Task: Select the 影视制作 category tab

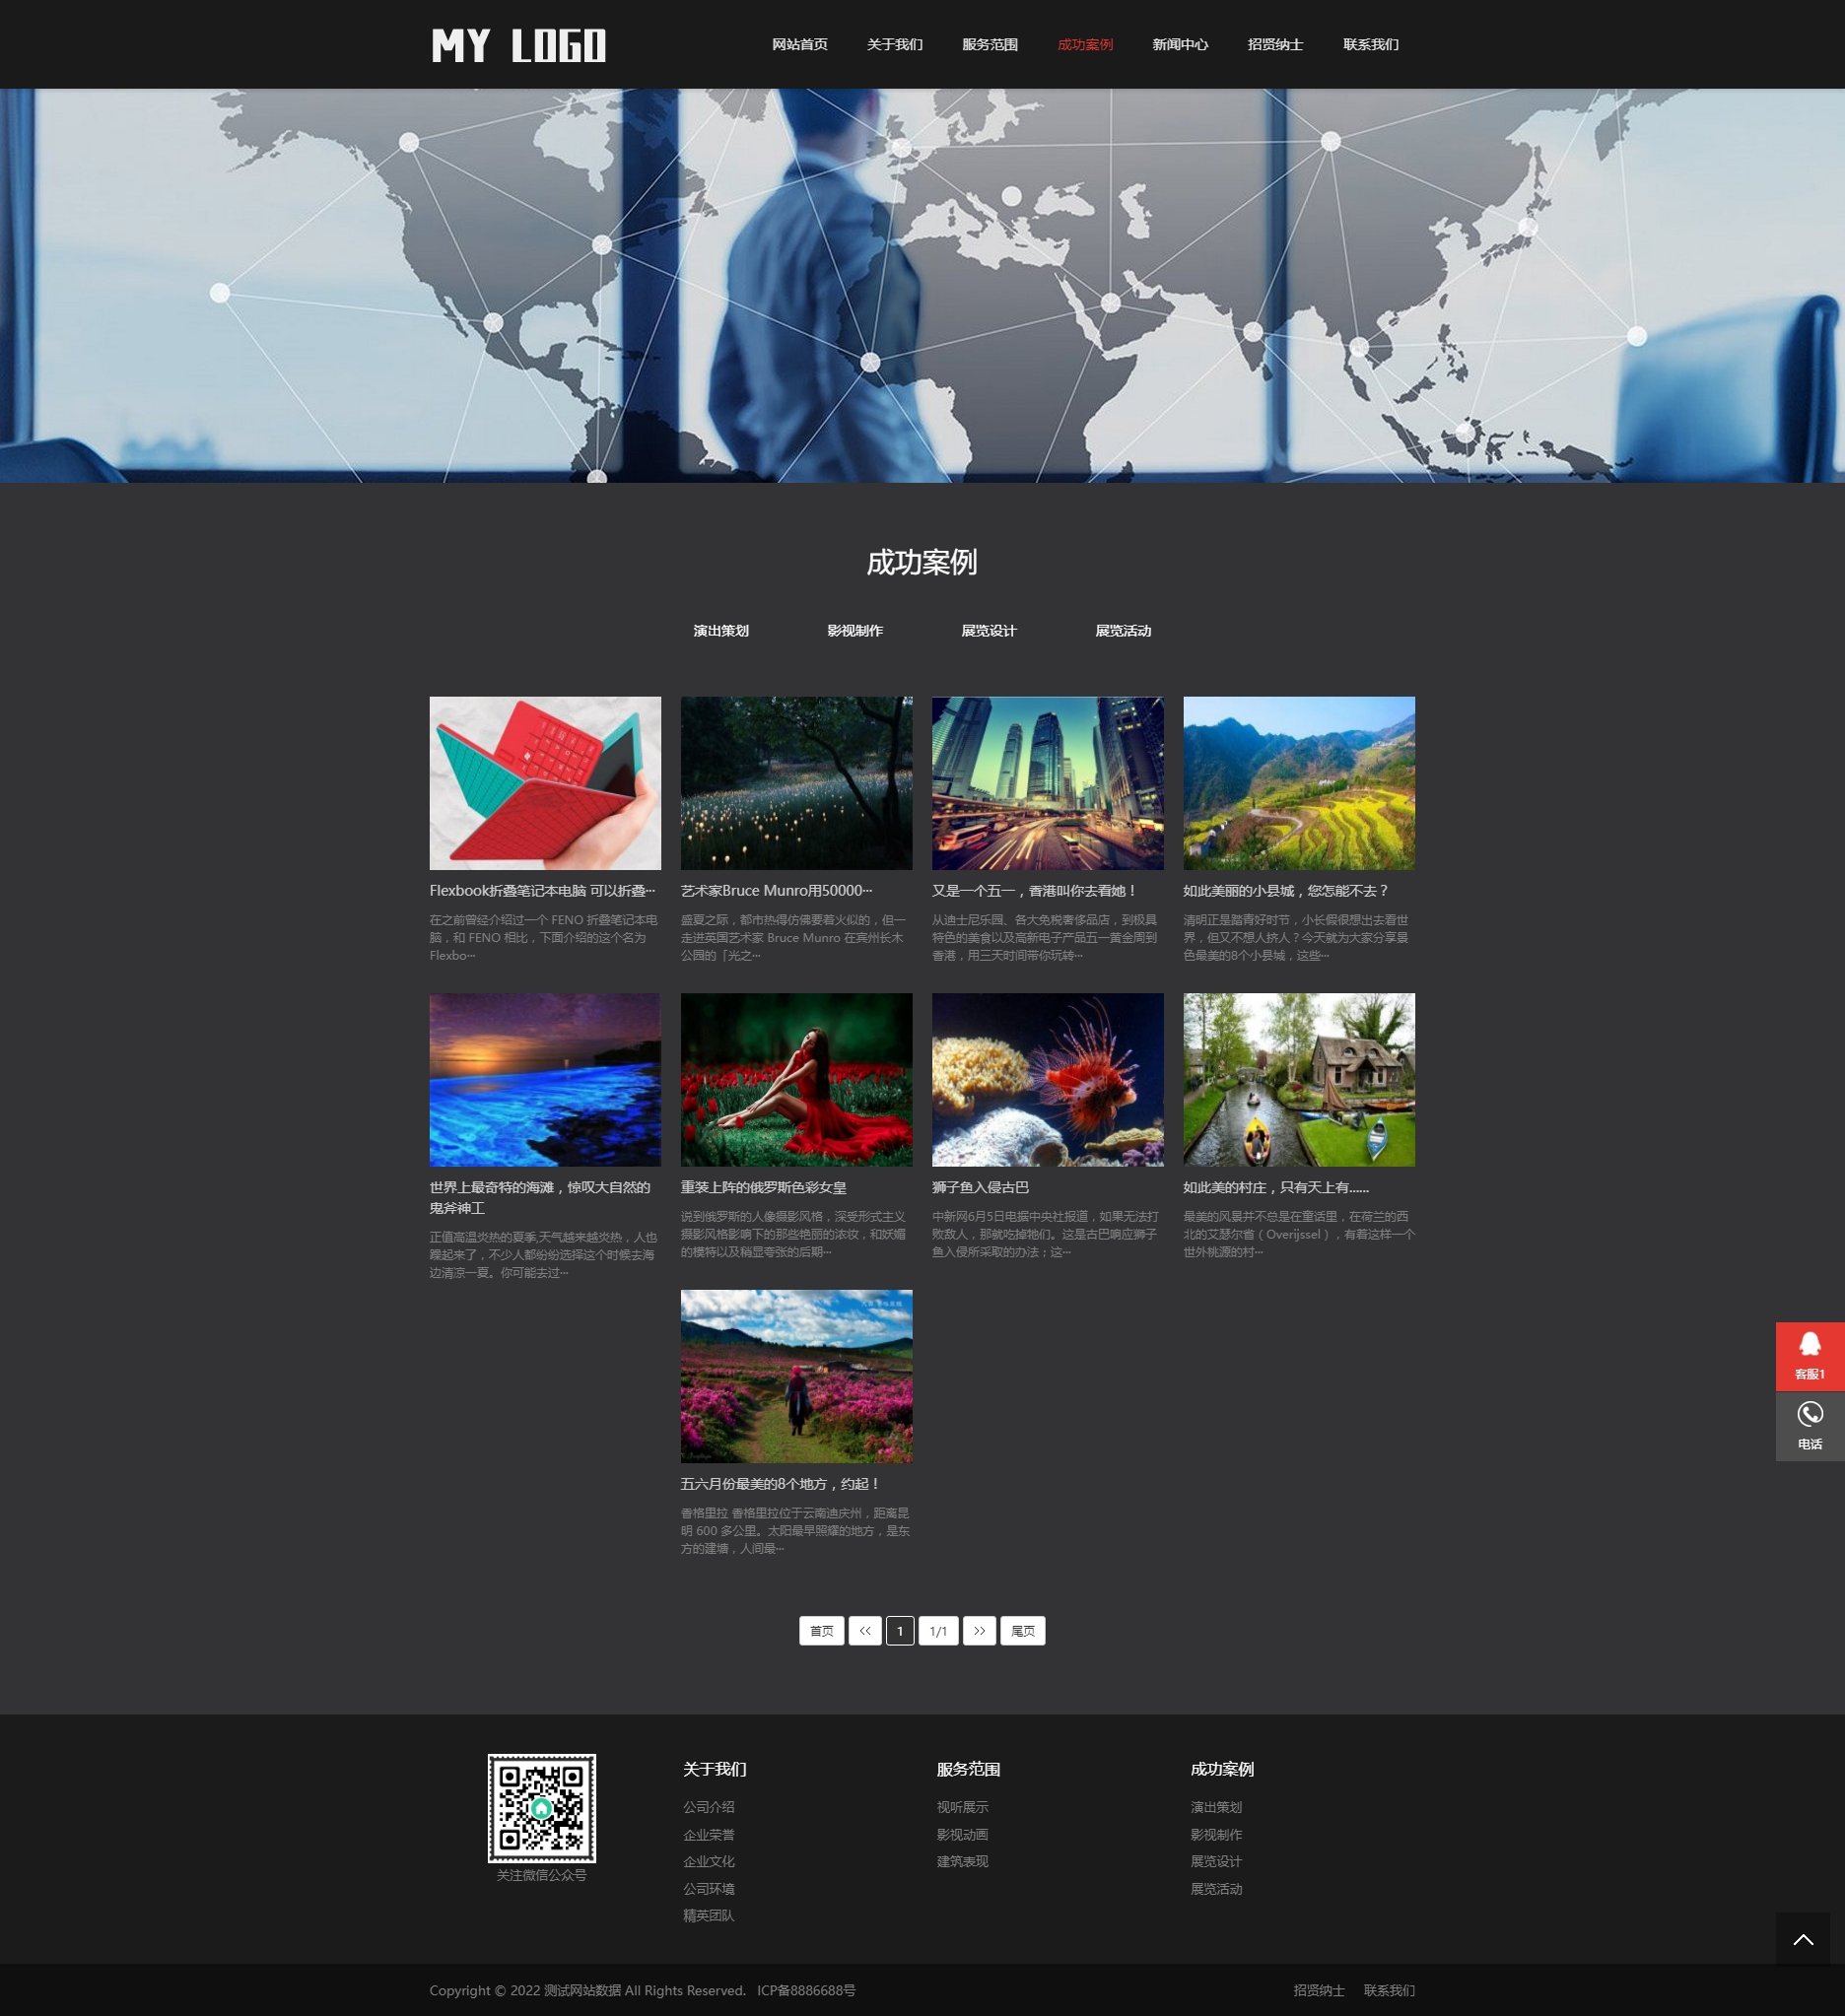Action: point(854,631)
